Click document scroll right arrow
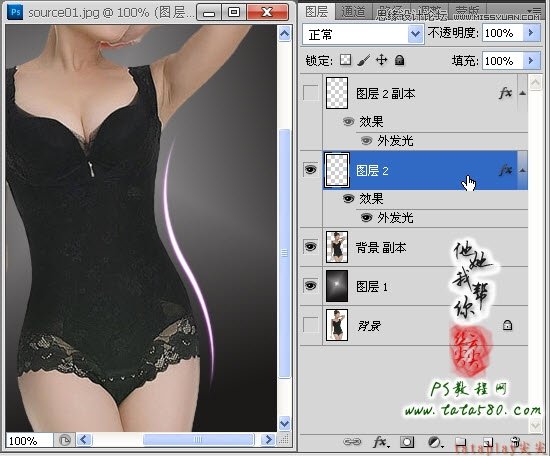550x456 pixels. (x=269, y=440)
